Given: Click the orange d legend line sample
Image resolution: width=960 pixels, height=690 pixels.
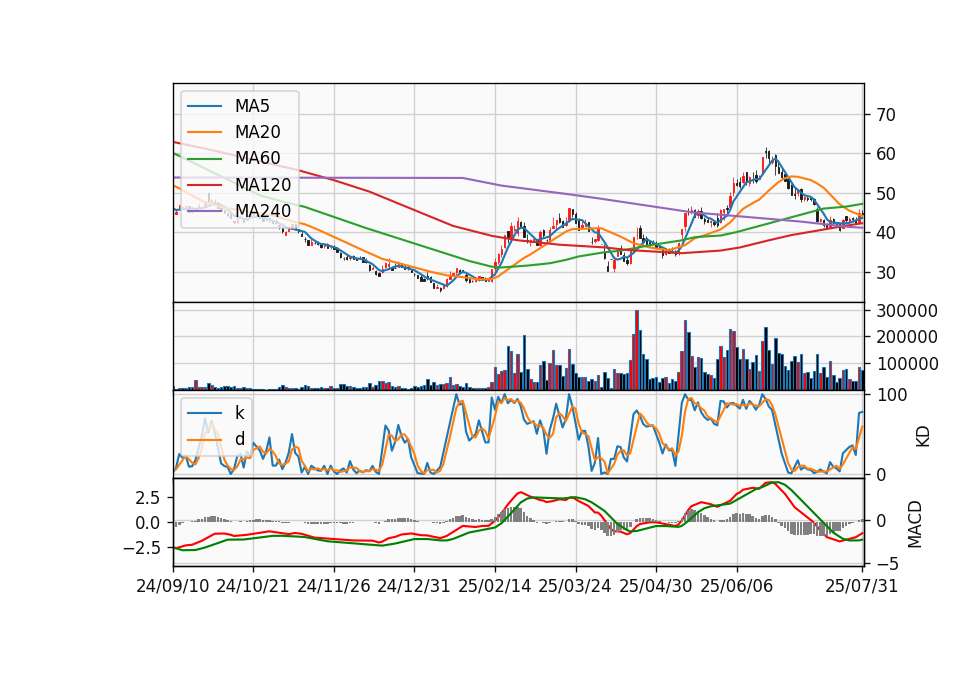Looking at the screenshot, I should (x=204, y=440).
